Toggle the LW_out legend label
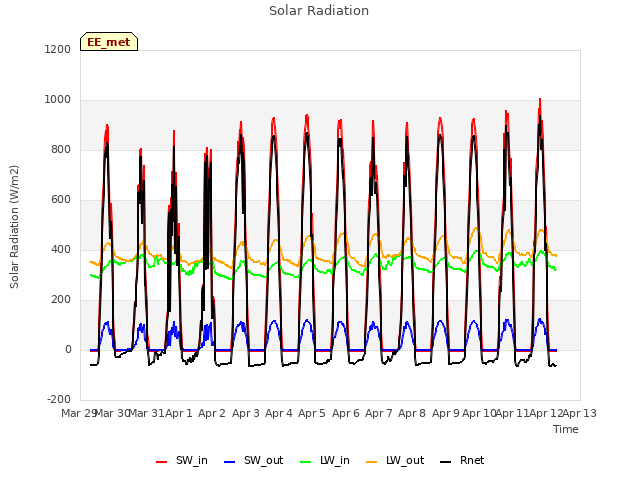Image resolution: width=640 pixels, height=480 pixels. [405, 460]
